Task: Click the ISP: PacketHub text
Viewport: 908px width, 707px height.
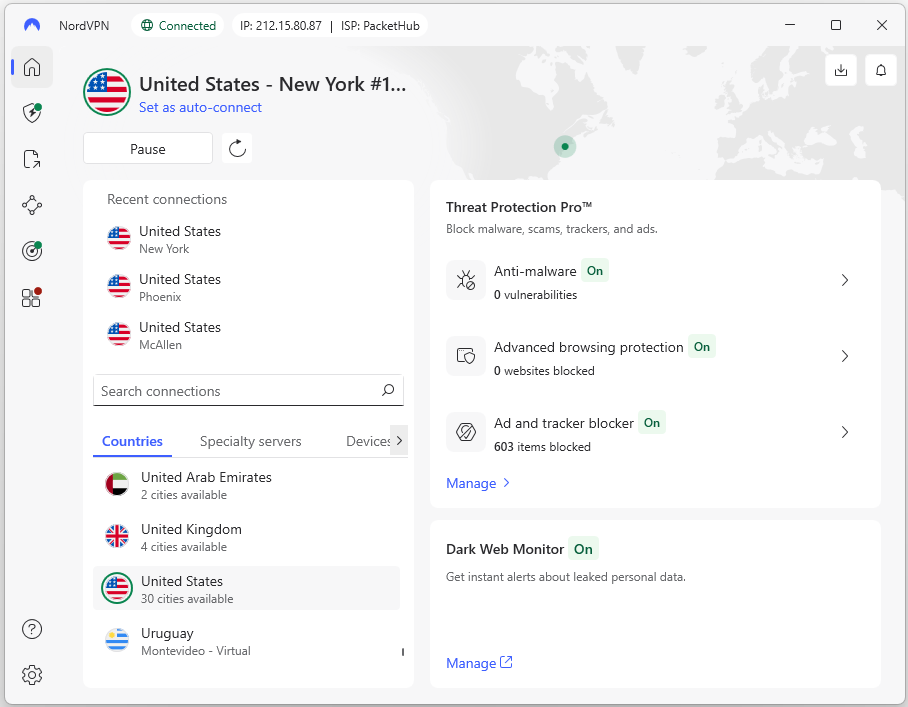Action: click(x=380, y=25)
